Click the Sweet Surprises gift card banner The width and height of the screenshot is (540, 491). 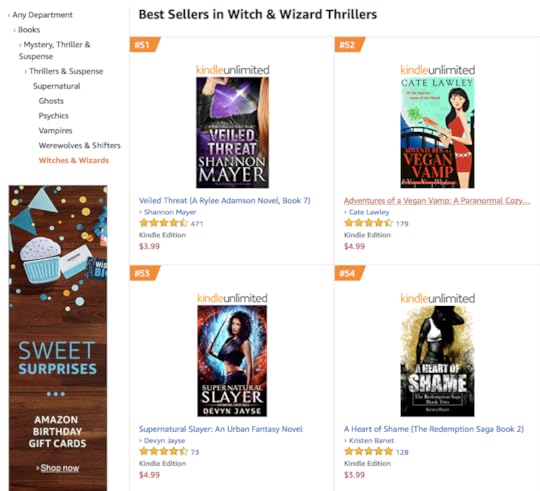pos(58,338)
